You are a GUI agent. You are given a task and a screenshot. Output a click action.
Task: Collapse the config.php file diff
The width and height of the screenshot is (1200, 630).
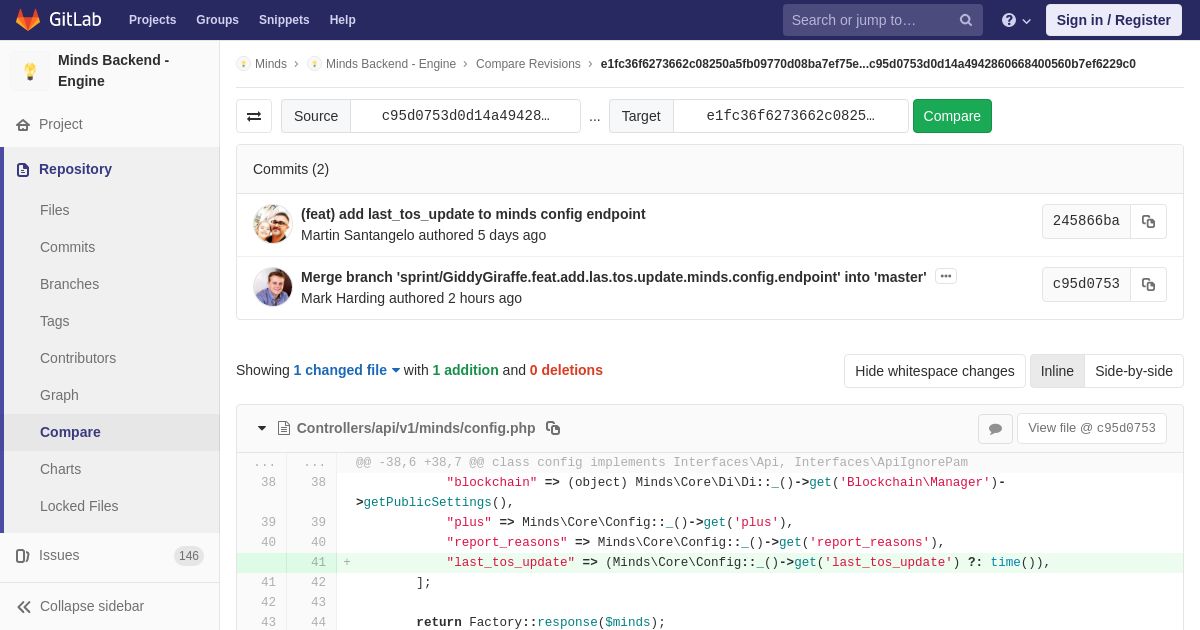pos(262,428)
